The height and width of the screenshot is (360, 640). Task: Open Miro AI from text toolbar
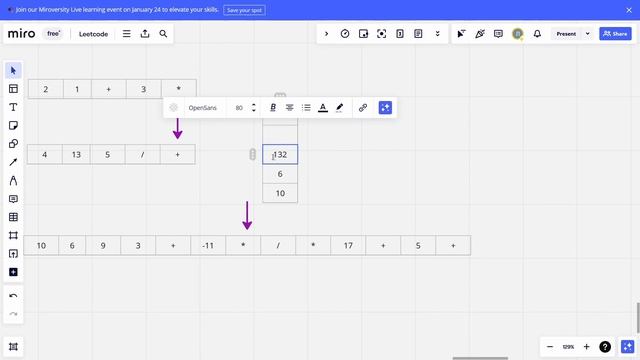tap(385, 107)
